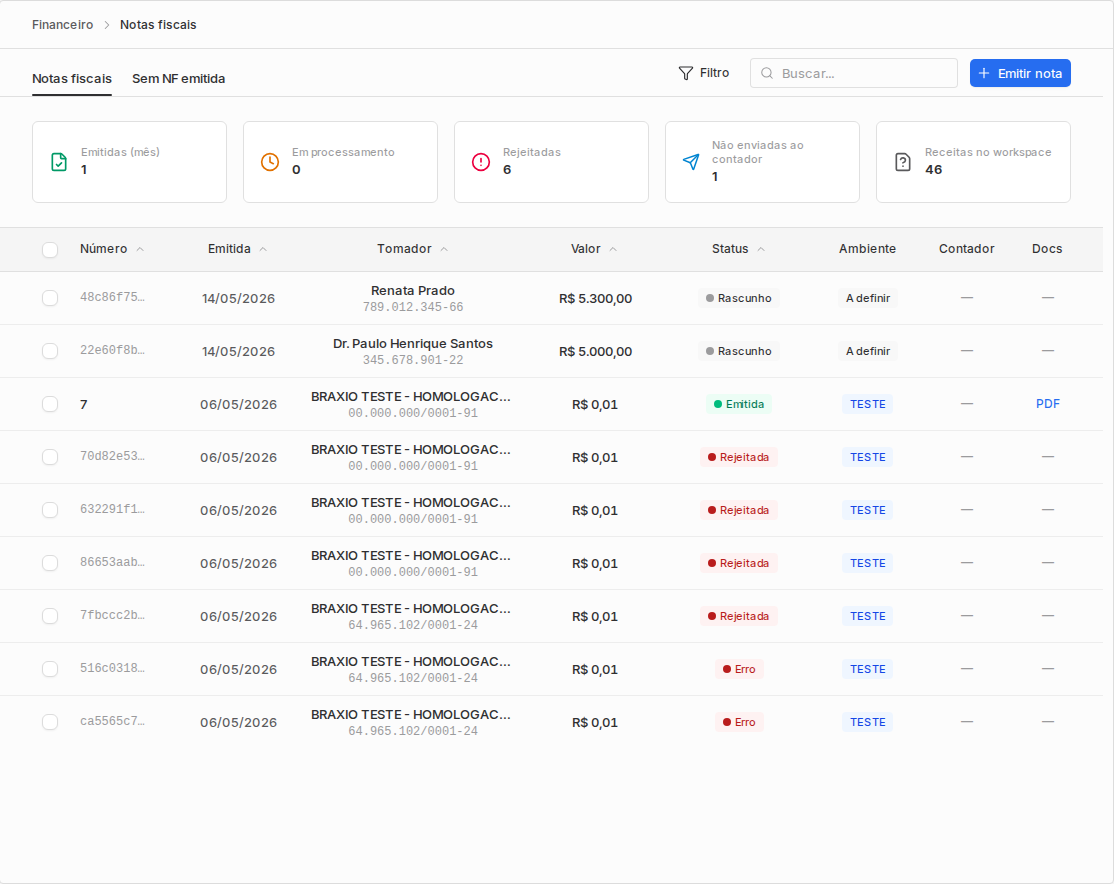Check the box for row 70d82e53

[x=50, y=457]
